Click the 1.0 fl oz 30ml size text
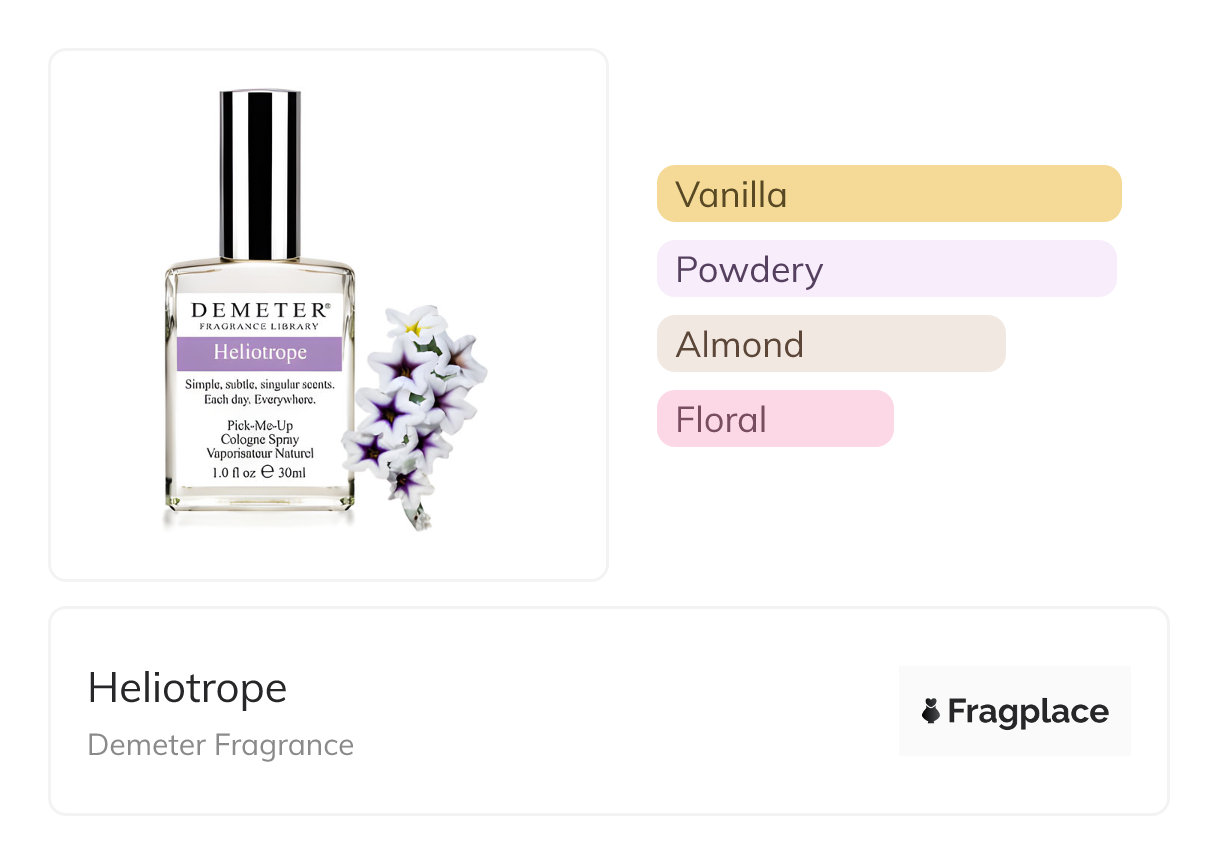The height and width of the screenshot is (864, 1218). coord(260,472)
